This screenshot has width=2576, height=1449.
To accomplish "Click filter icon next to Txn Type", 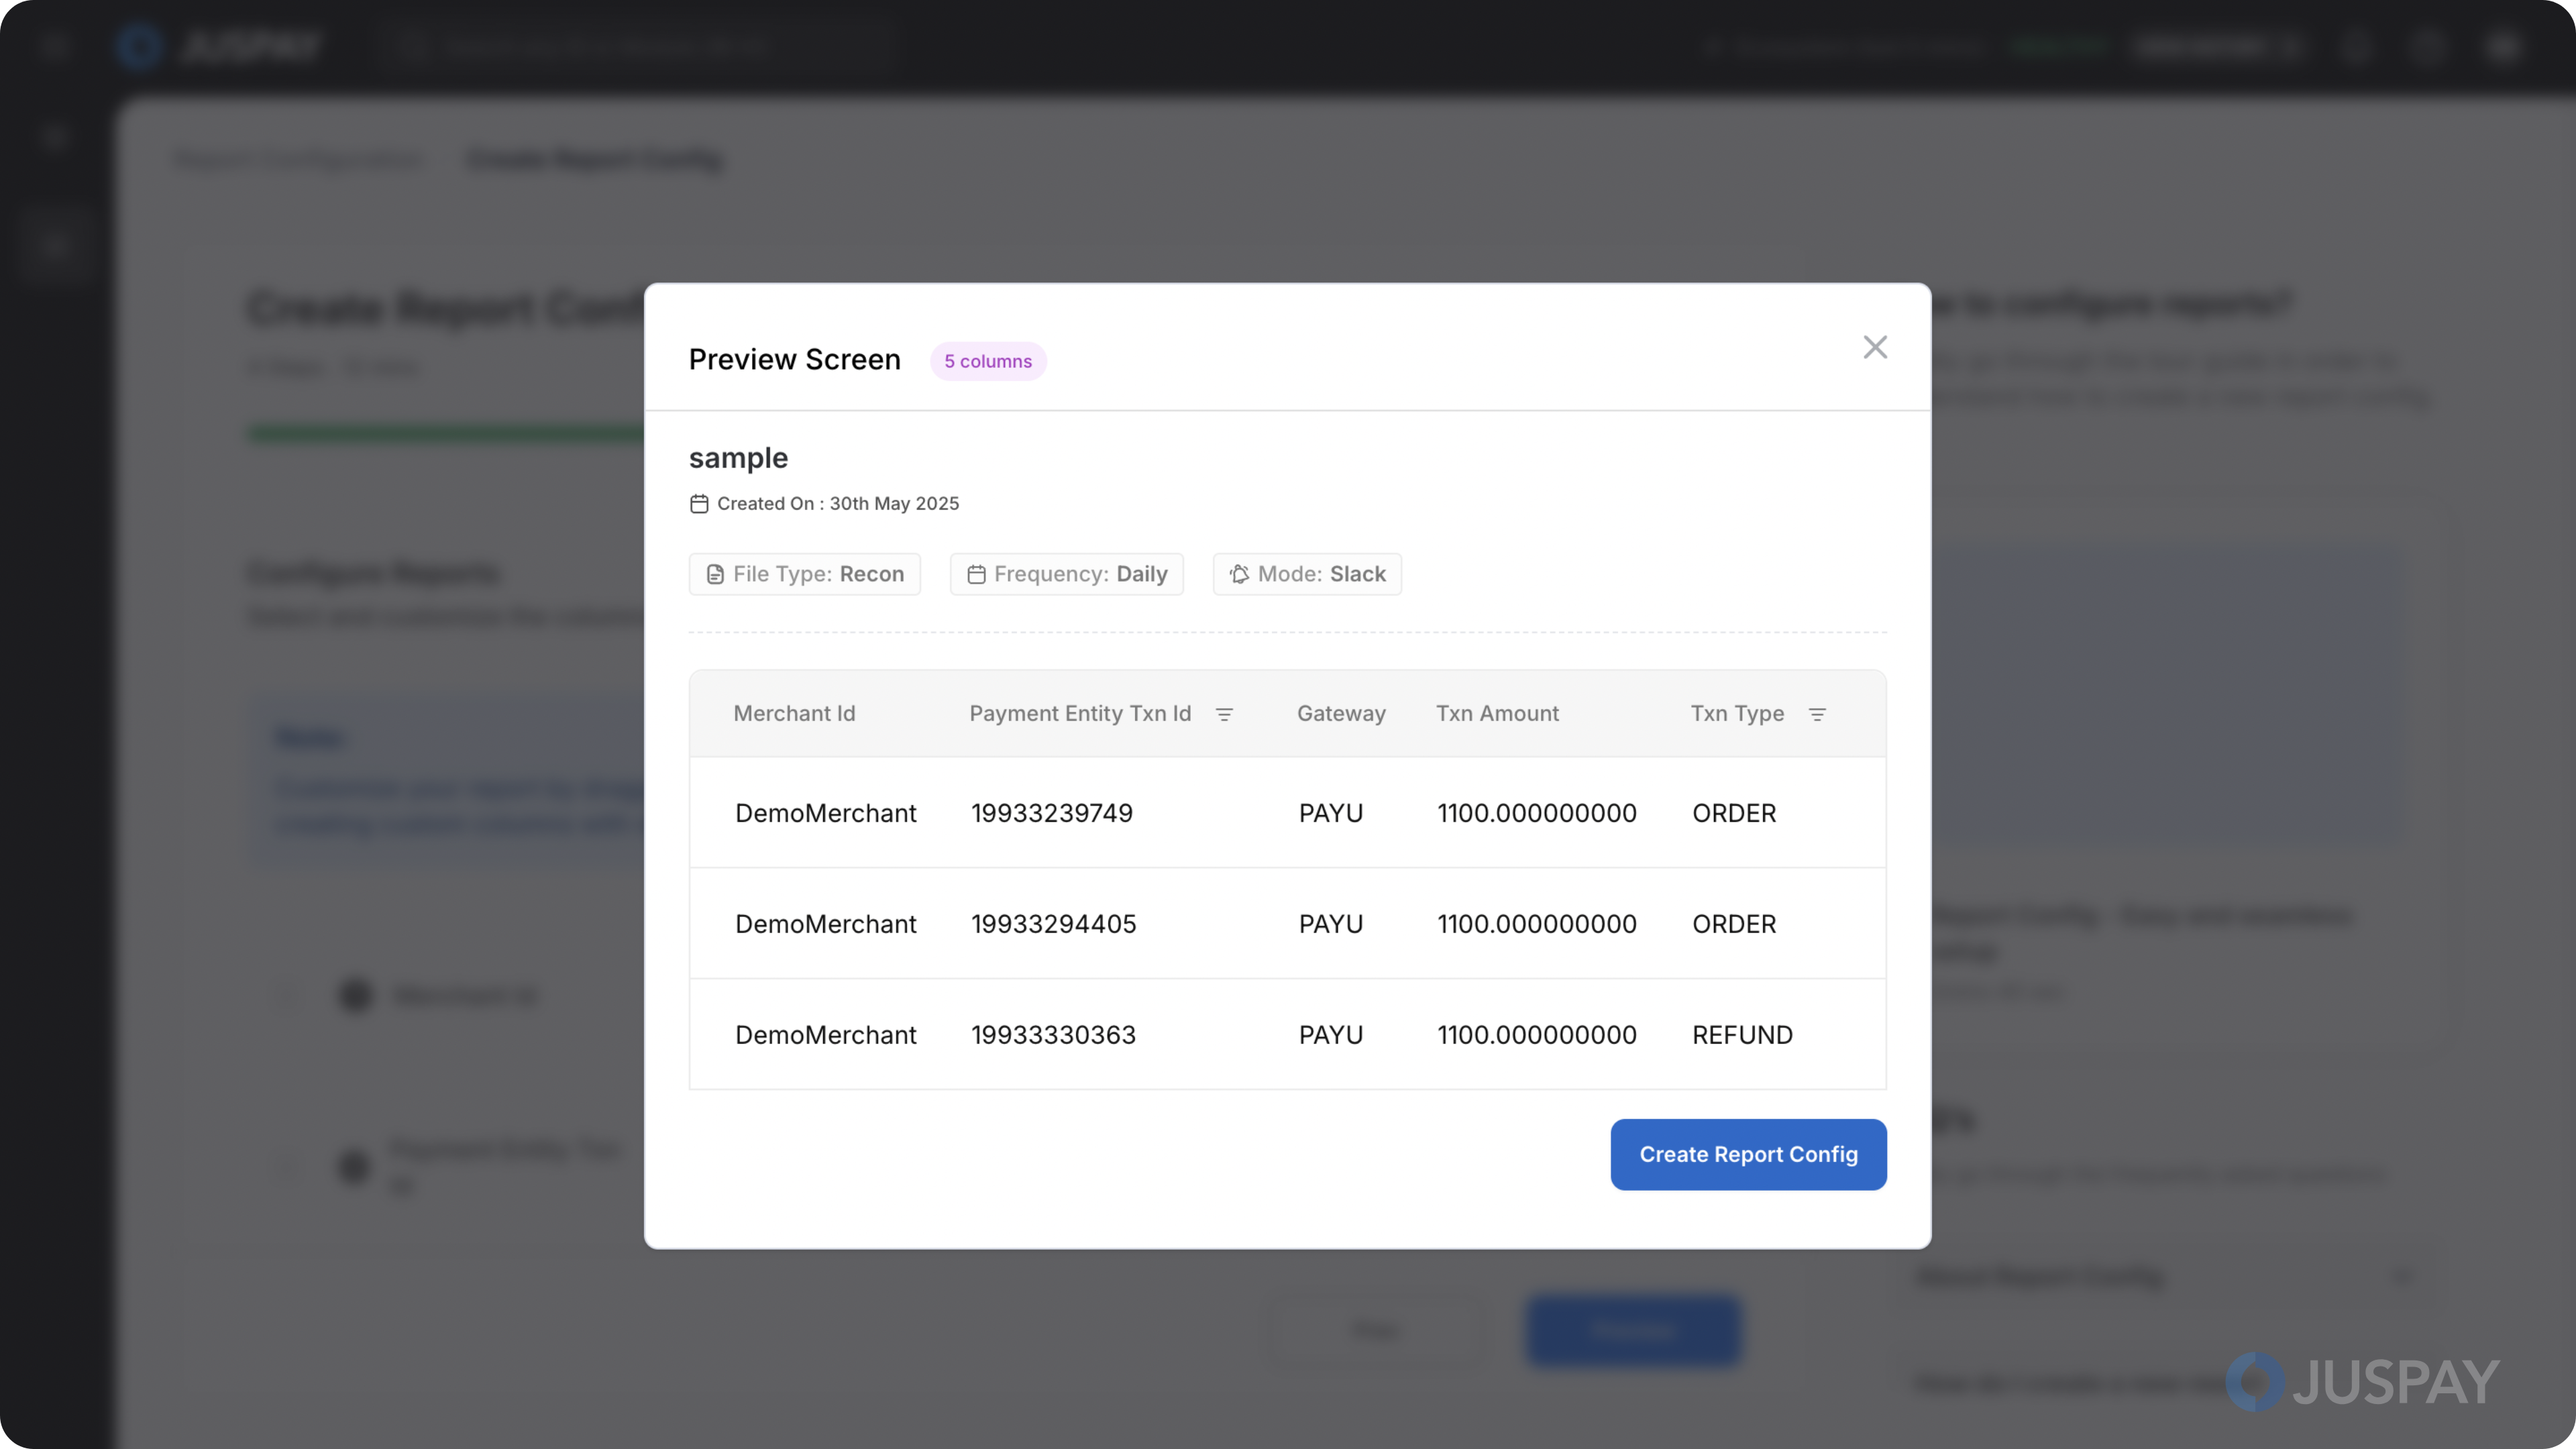I will click(1817, 714).
